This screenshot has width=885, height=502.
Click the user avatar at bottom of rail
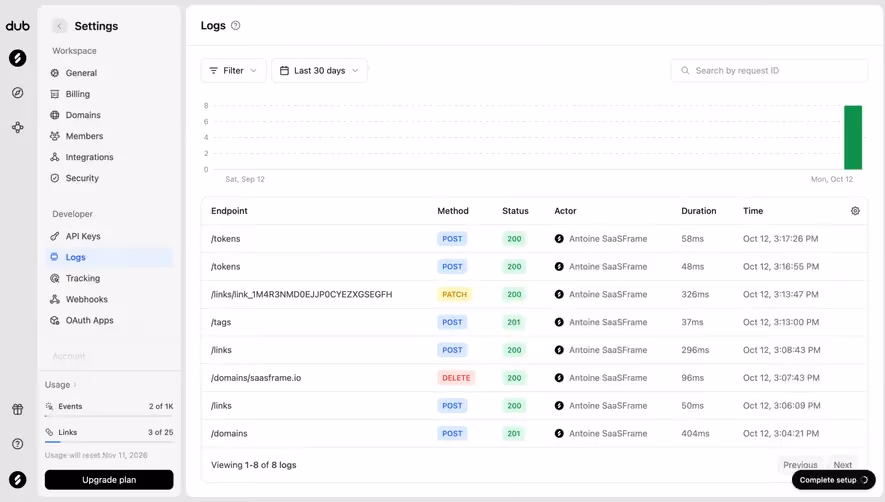17,480
